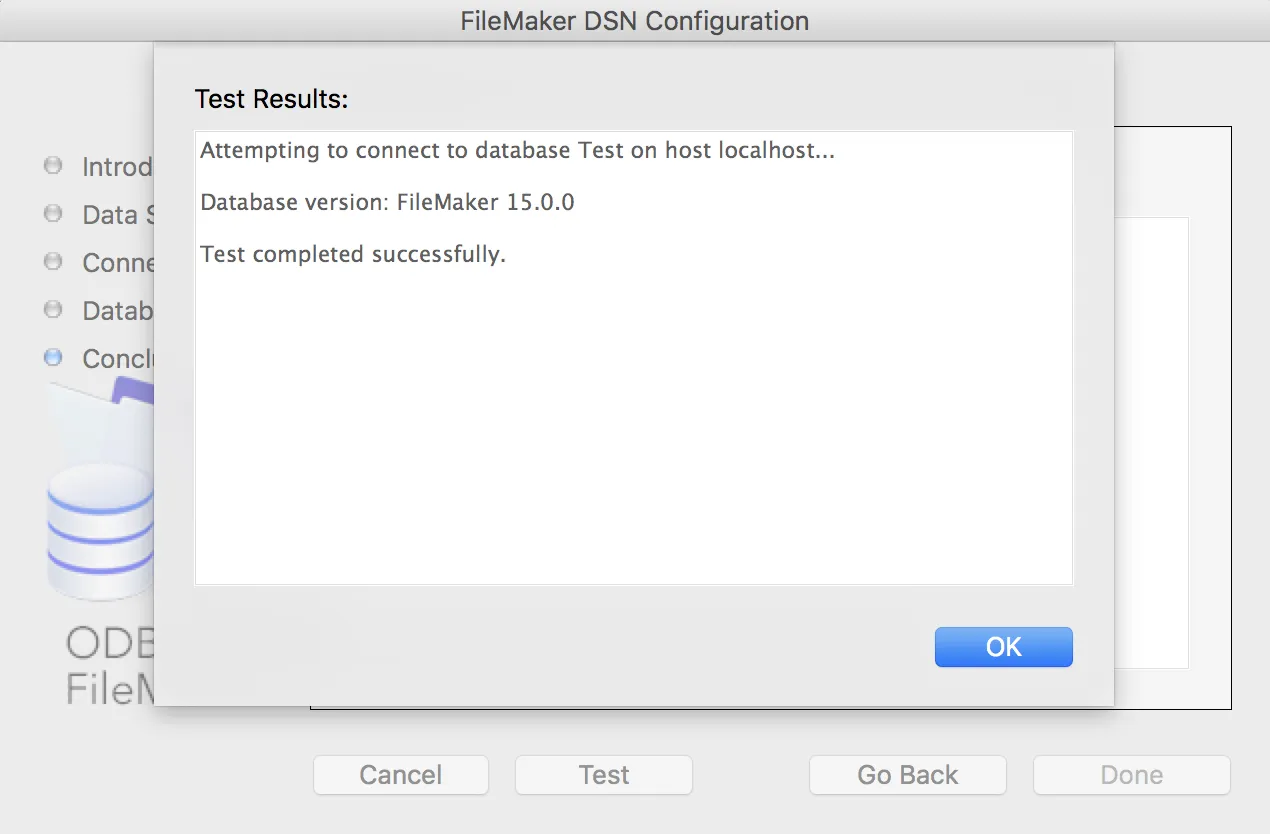Select the Introduction step label
Image resolution: width=1270 pixels, height=834 pixels.
click(117, 167)
